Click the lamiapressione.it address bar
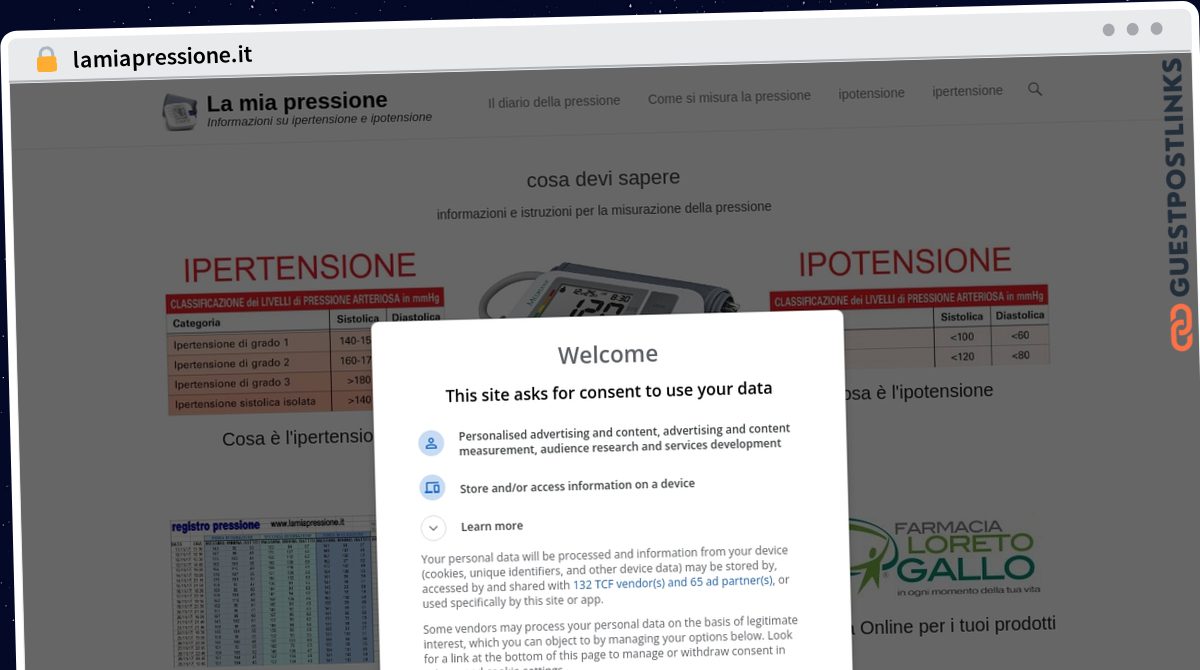 point(163,57)
